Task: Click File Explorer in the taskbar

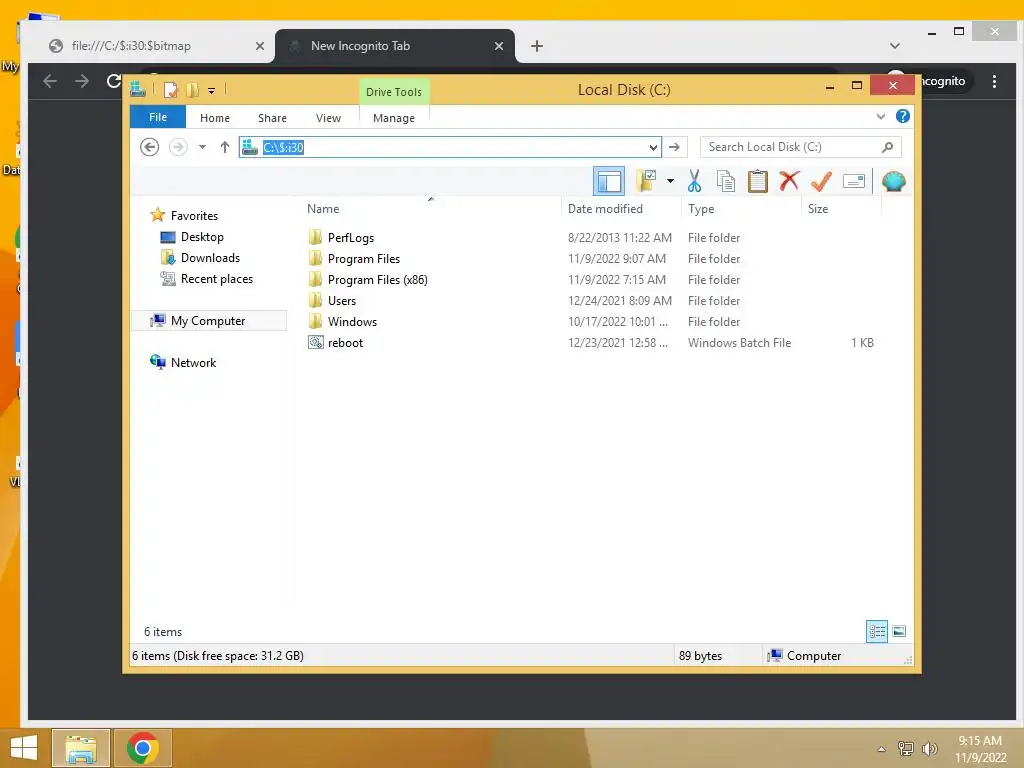Action: click(x=80, y=748)
